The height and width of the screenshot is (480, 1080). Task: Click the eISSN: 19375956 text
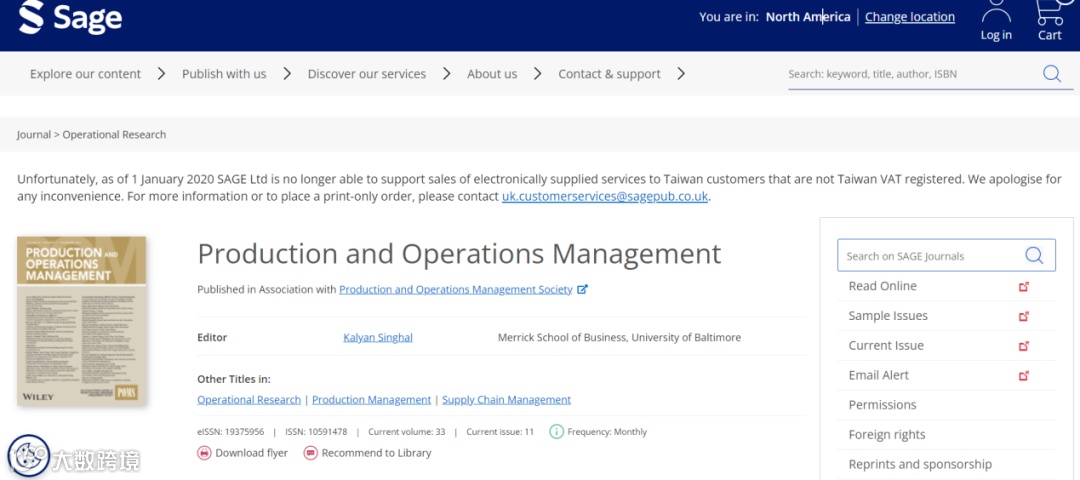coord(231,432)
